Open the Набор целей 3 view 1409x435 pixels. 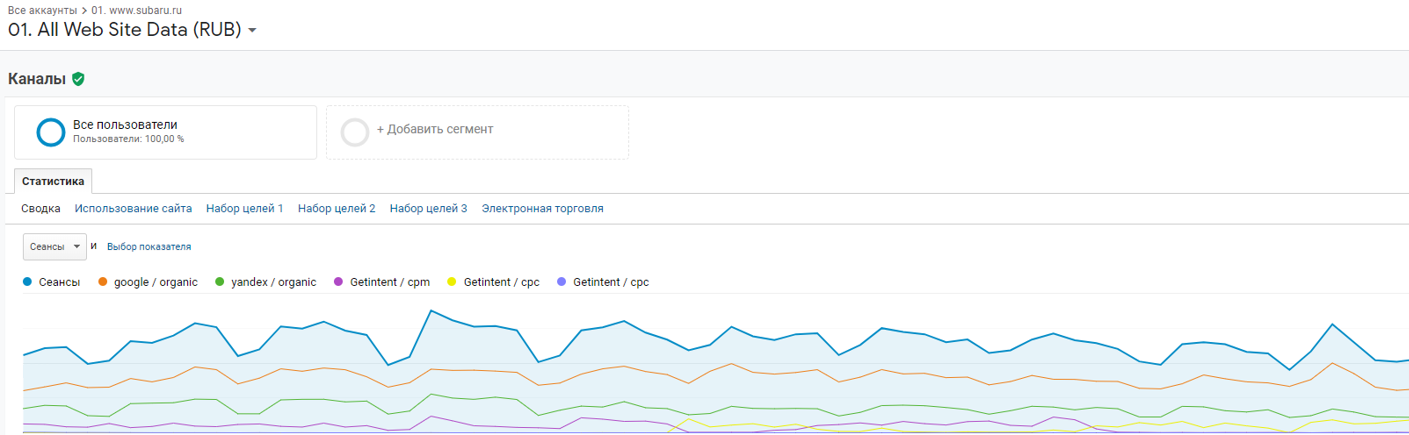[428, 209]
